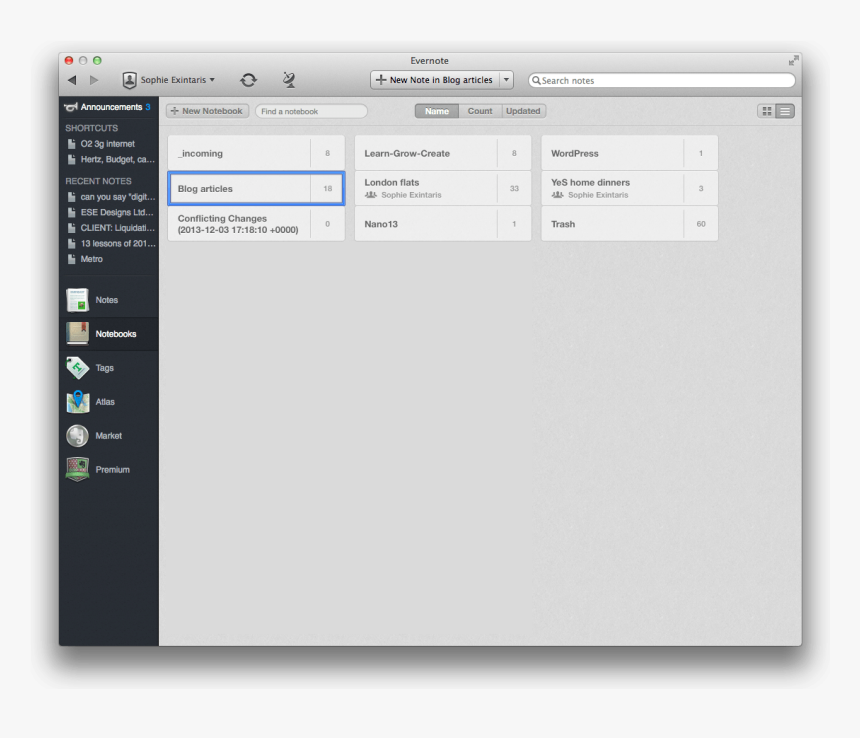
Task: Select the YeS home dinners notebook
Action: click(630, 189)
